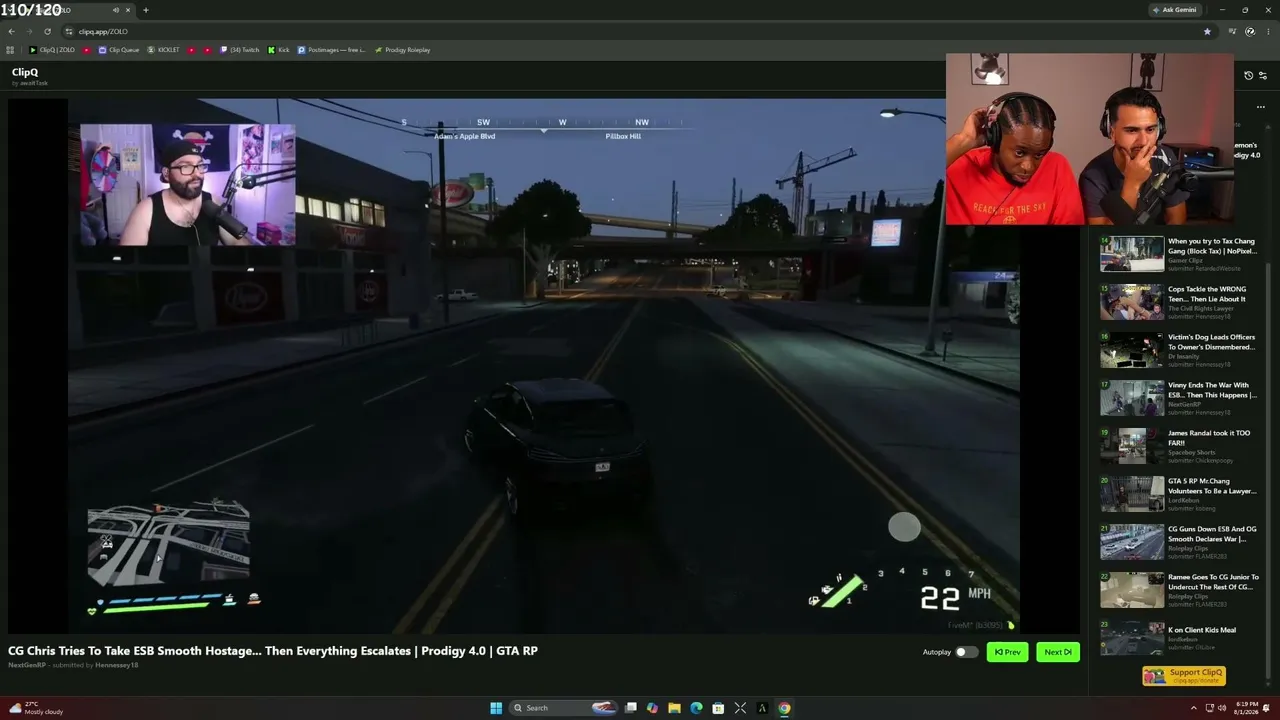Open the Kick bookmark
Image resolution: width=1280 pixels, height=720 pixels.
[279, 50]
